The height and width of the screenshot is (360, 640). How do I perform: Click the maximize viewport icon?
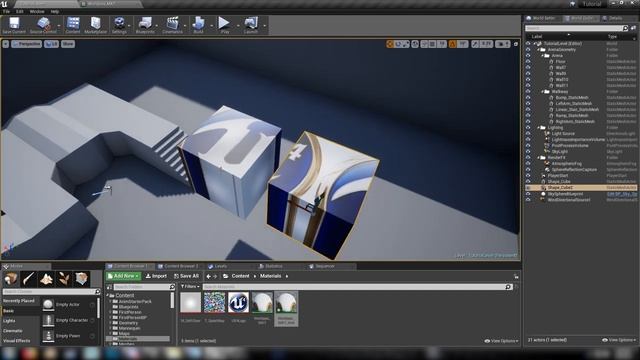pos(516,44)
